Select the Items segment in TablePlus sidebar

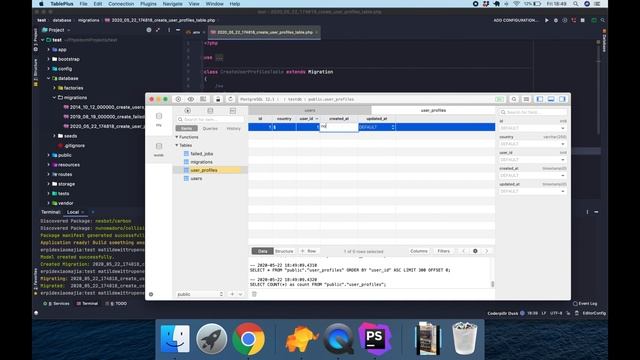click(187, 128)
